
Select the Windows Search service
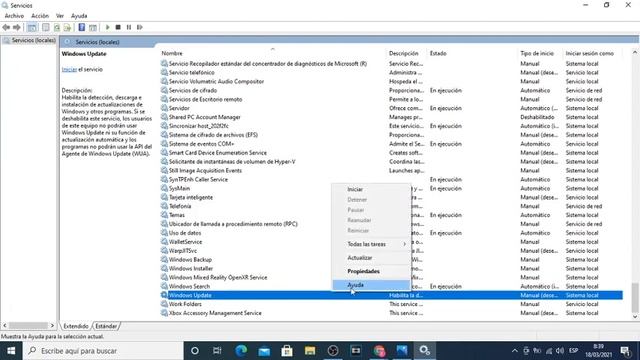coord(189,287)
